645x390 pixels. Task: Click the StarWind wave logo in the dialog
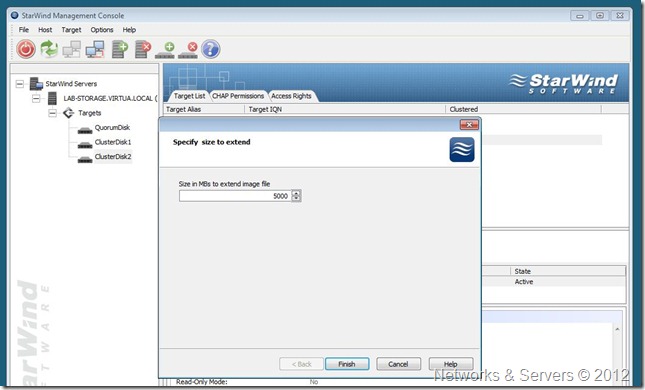[462, 149]
